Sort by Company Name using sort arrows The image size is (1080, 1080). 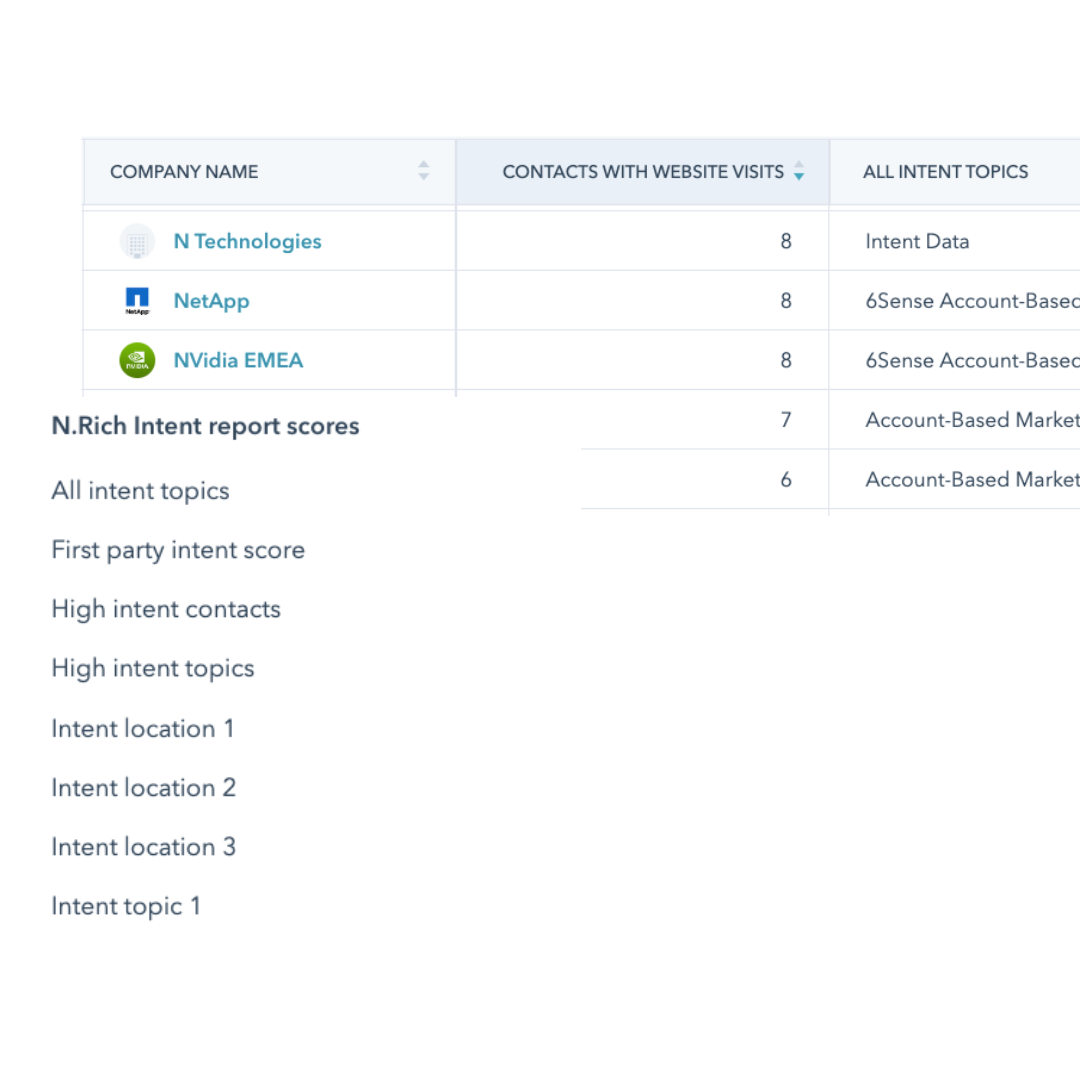(x=424, y=171)
